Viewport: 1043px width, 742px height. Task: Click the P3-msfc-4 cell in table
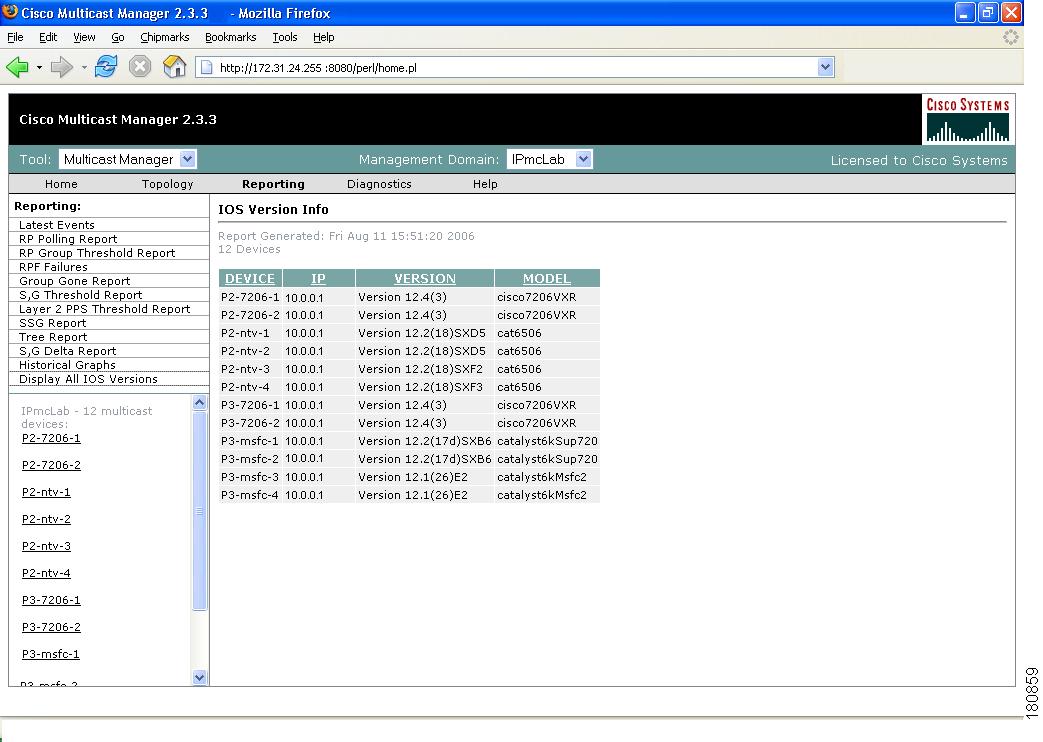(x=249, y=495)
